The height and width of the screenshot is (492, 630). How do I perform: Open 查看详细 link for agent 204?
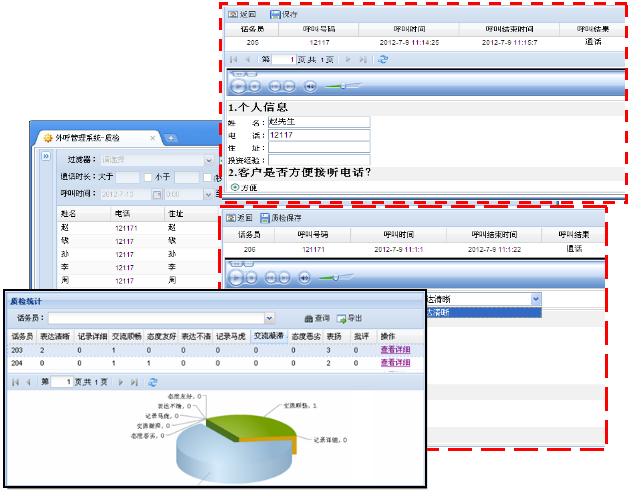pos(395,363)
